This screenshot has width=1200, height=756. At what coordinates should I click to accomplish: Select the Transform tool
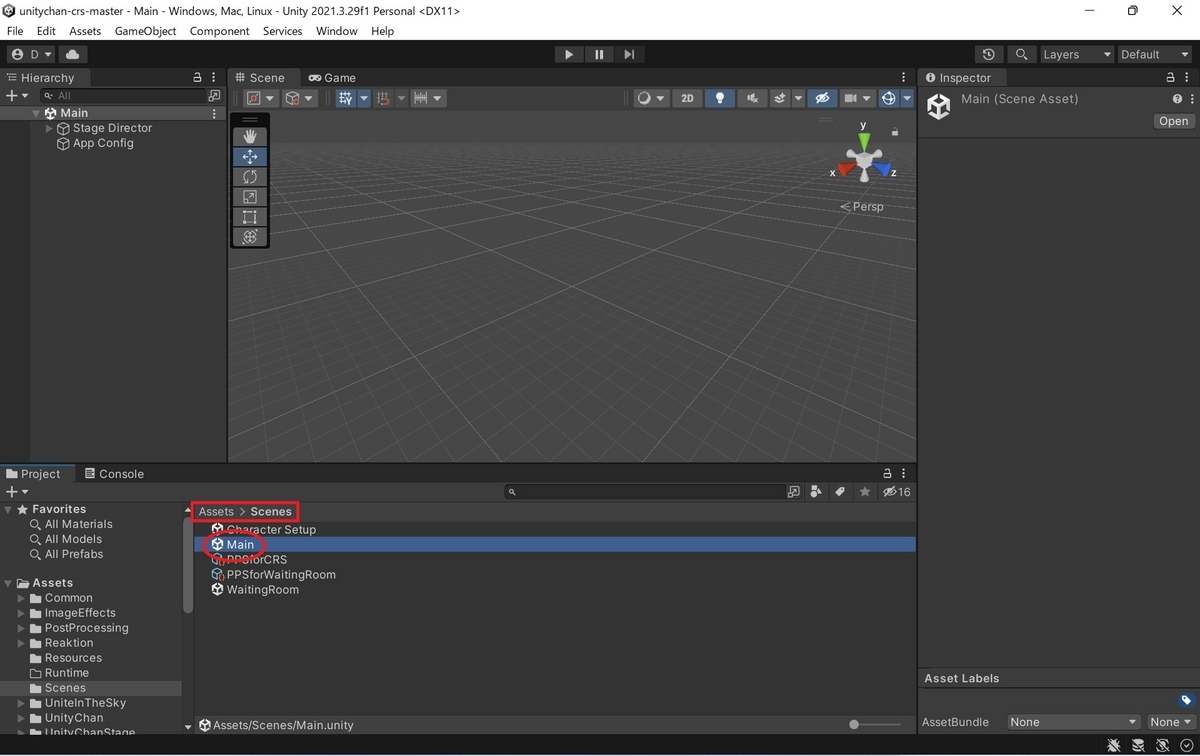pos(250,237)
